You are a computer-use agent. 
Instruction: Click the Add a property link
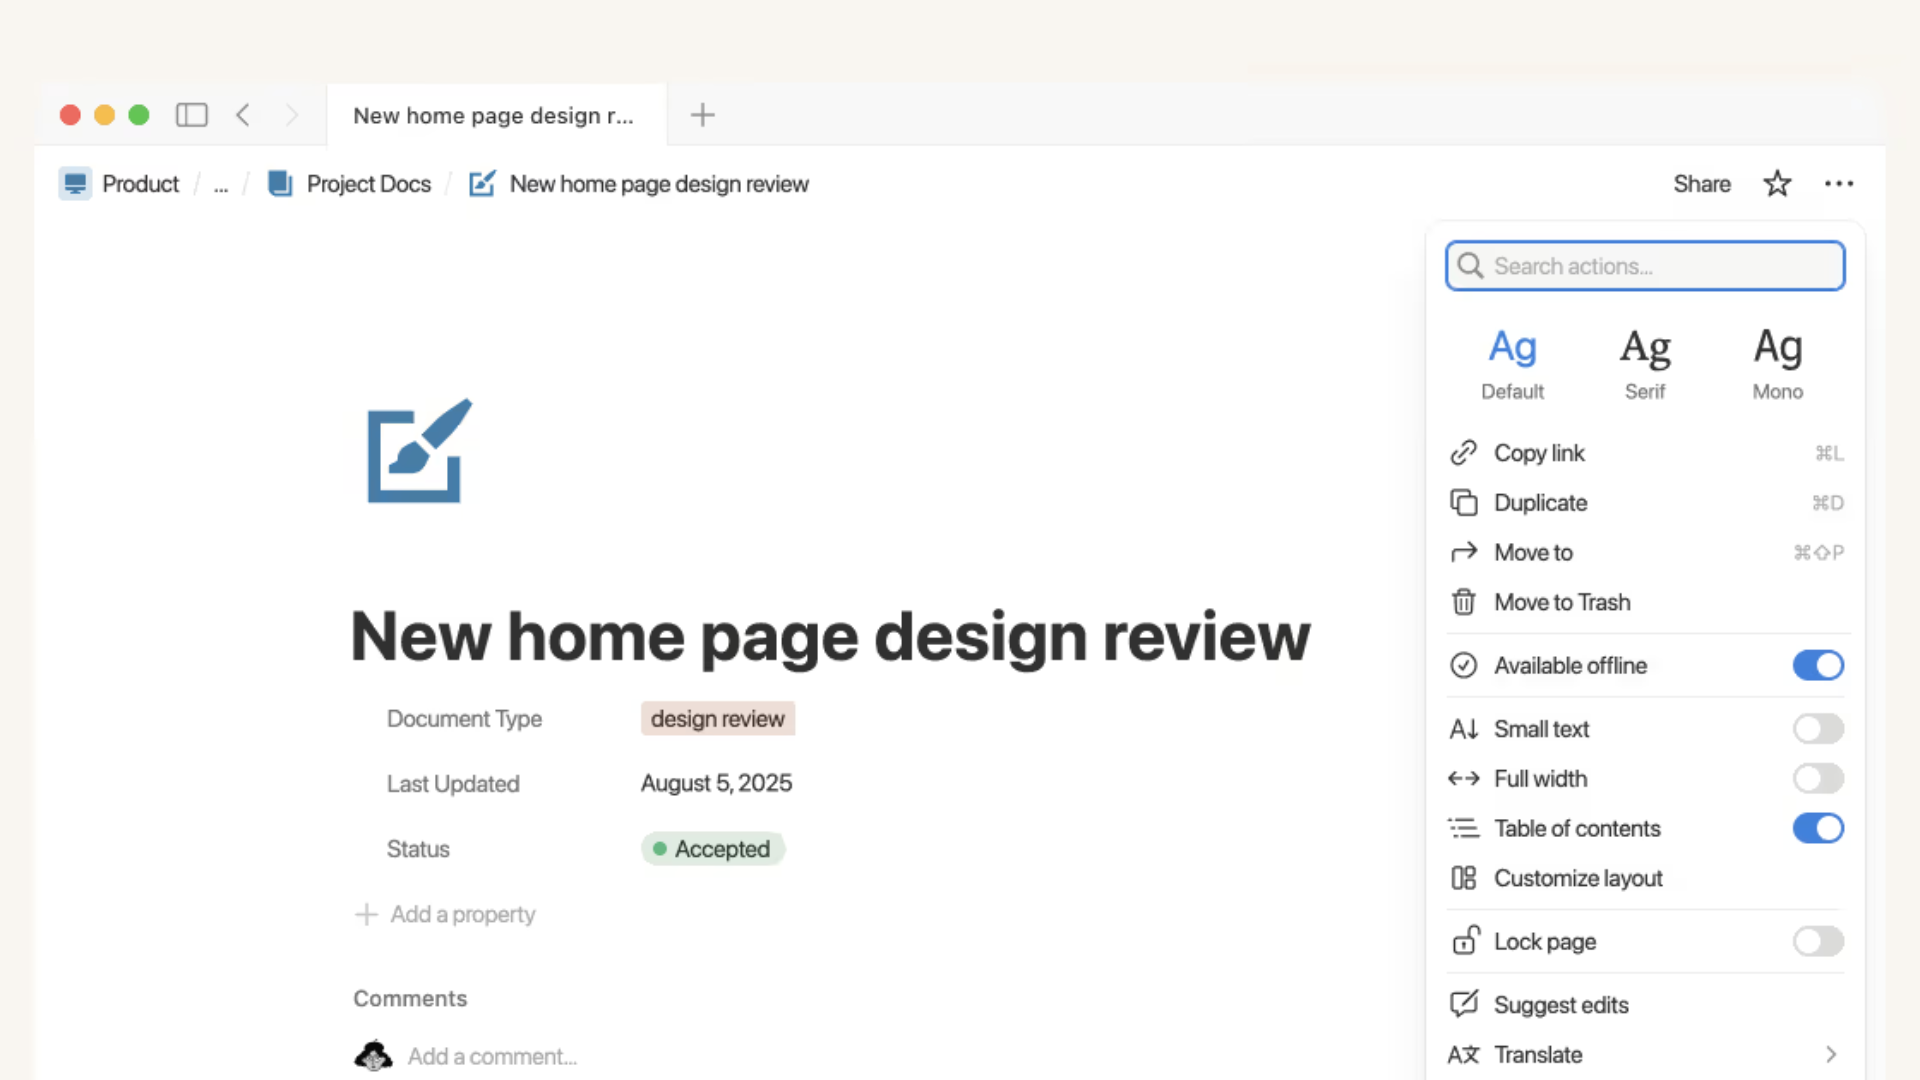462,915
